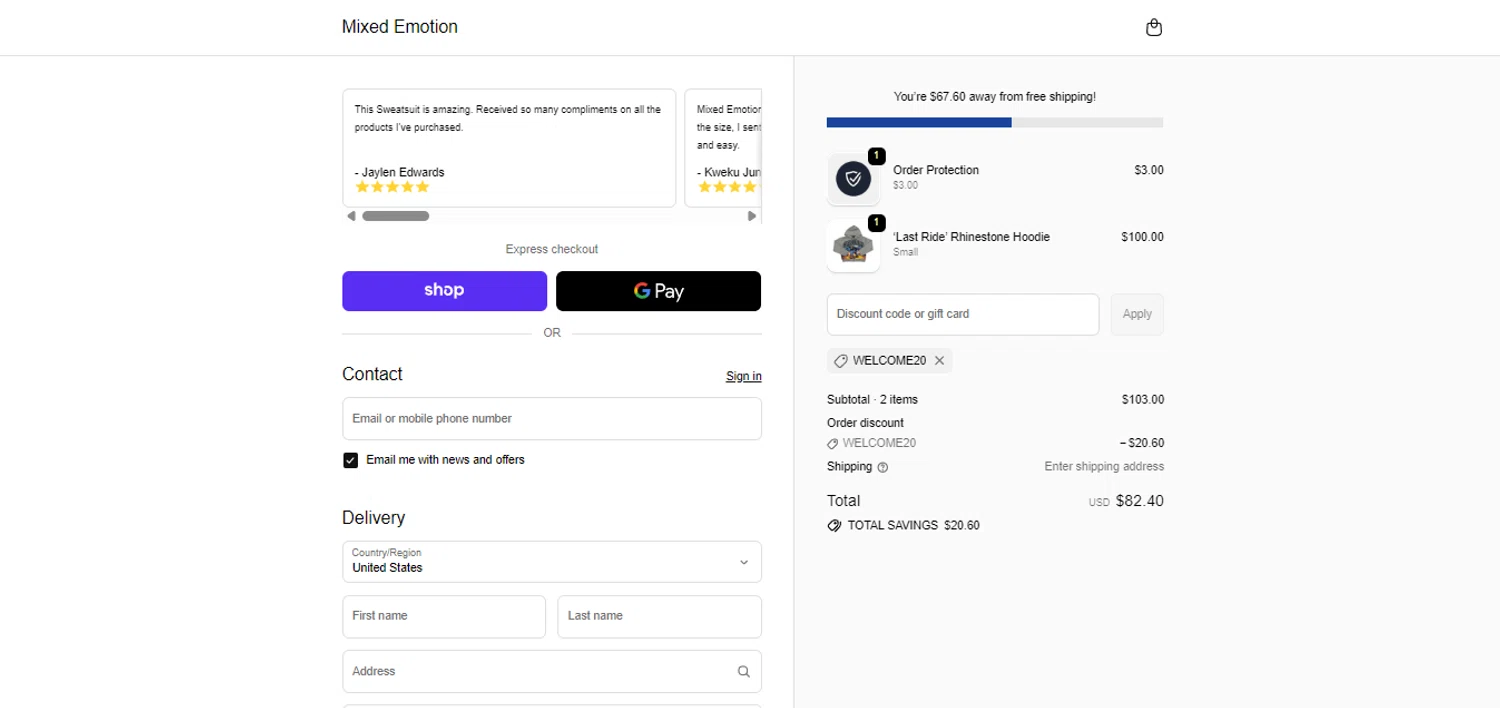Open the shopping bag cart icon

click(1154, 27)
